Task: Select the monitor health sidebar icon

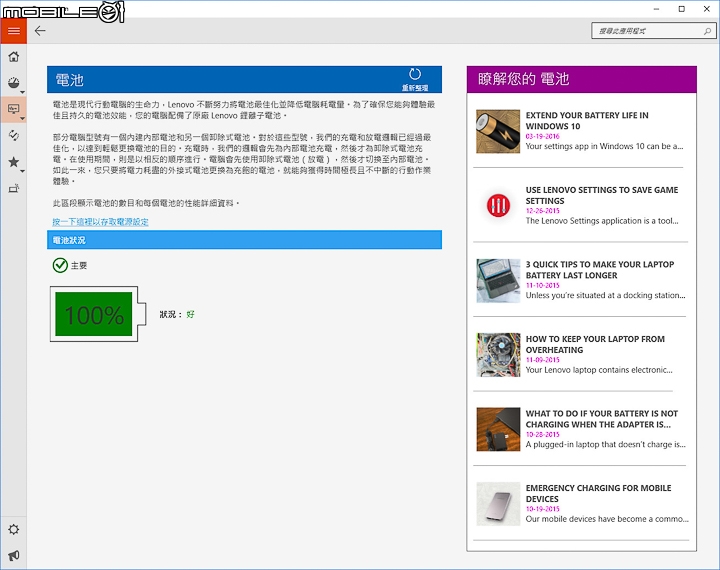Action: click(14, 109)
